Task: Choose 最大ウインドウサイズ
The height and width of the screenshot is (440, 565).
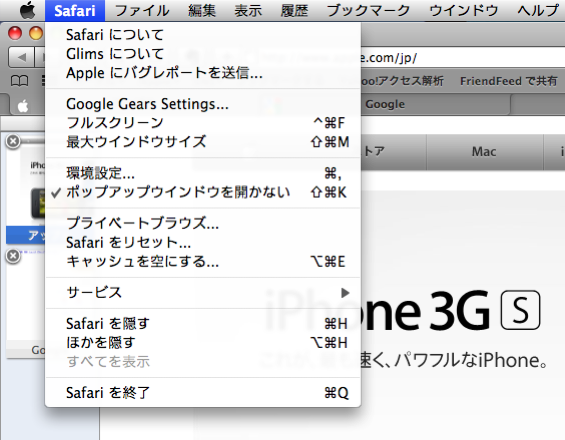Action: tap(203, 142)
